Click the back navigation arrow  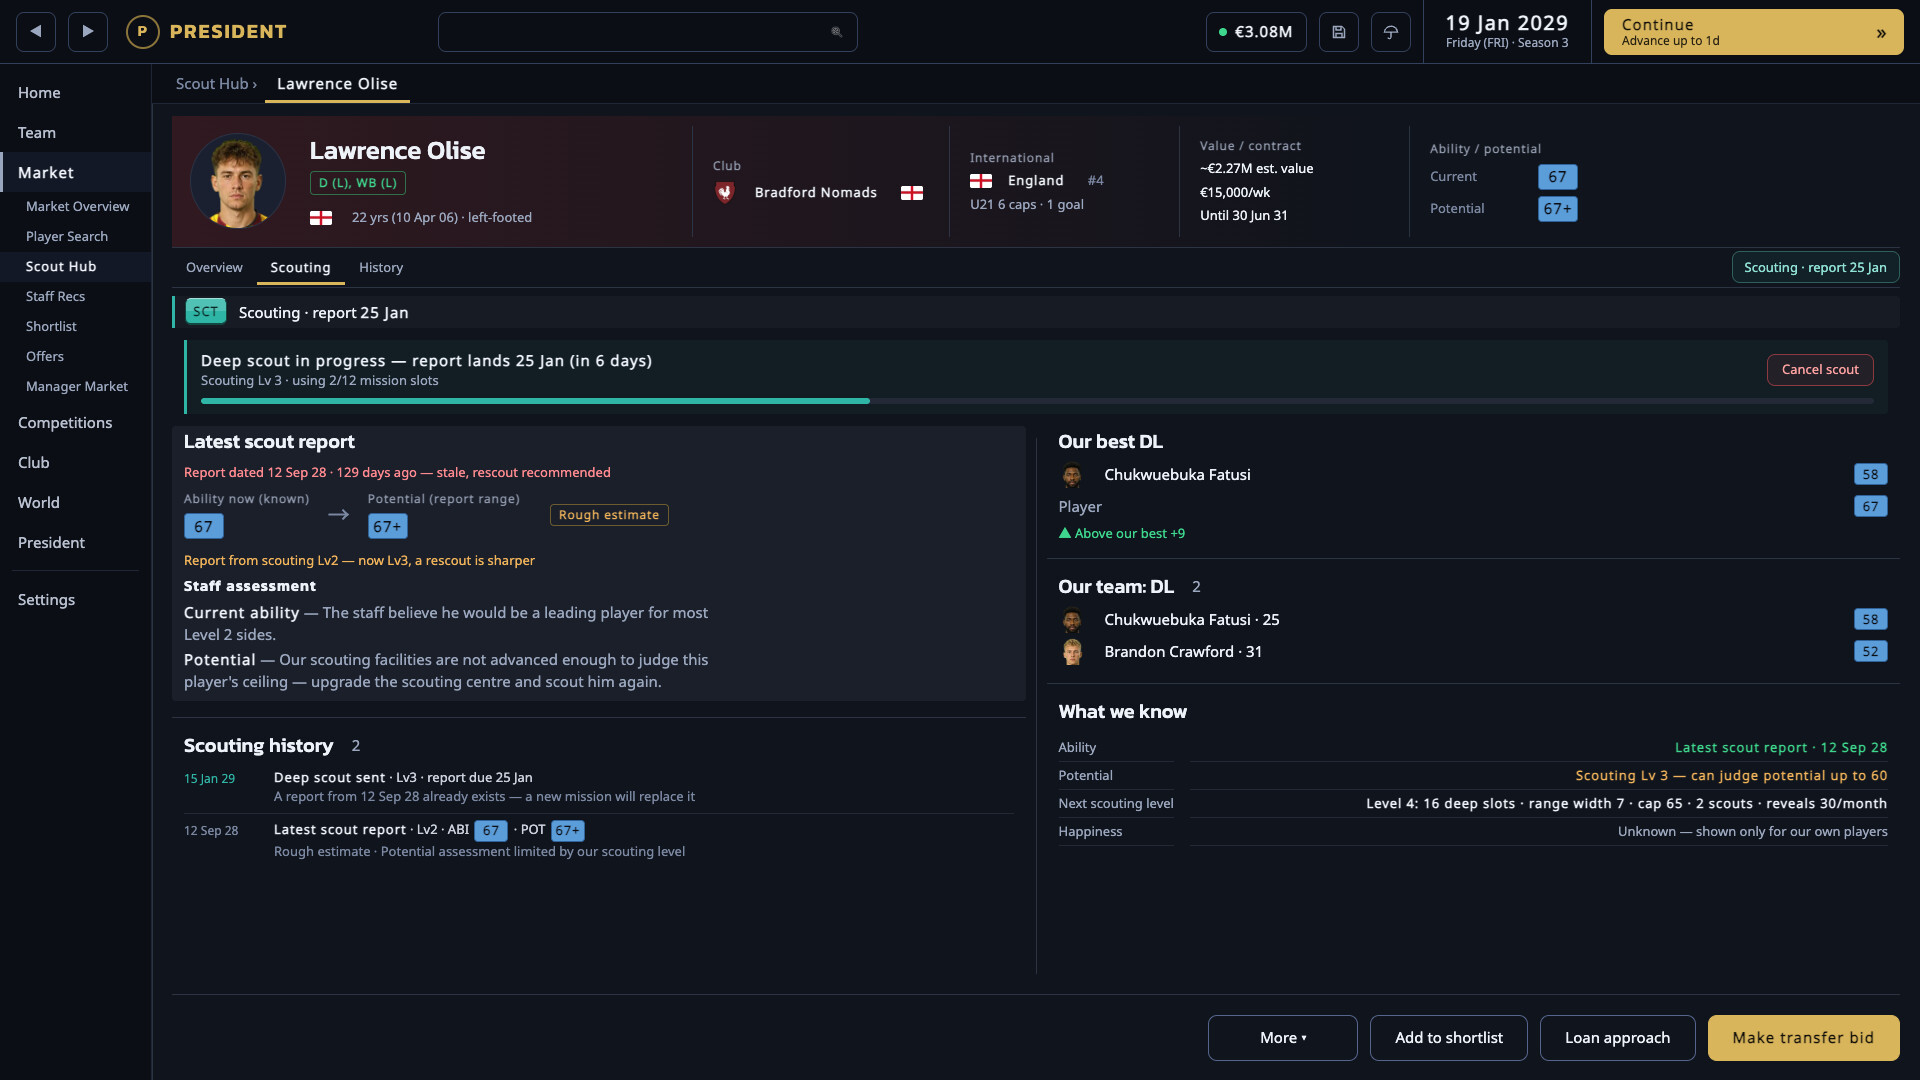point(36,32)
